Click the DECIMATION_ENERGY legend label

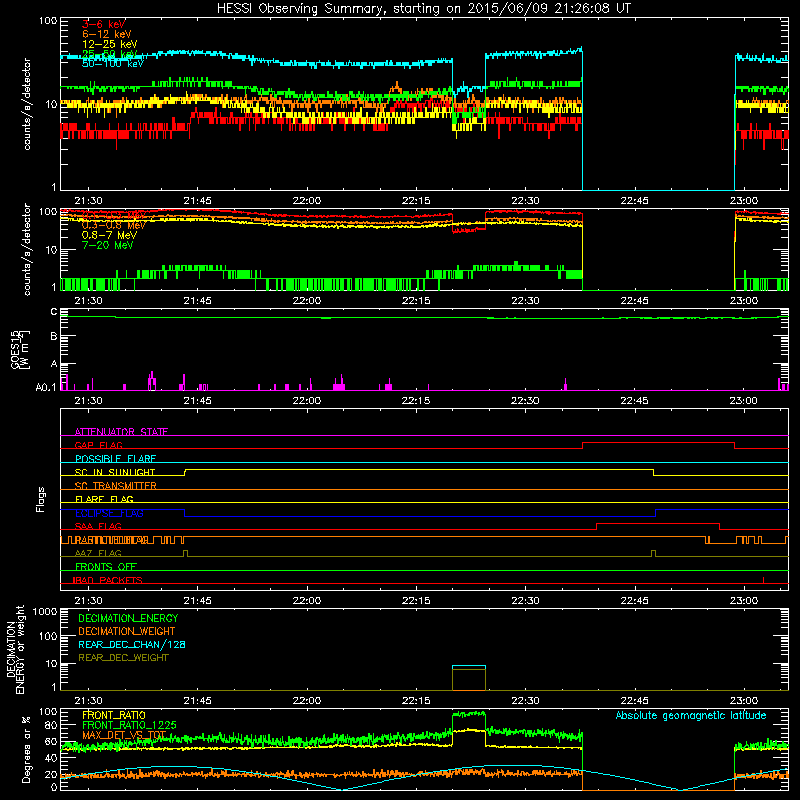128,618
